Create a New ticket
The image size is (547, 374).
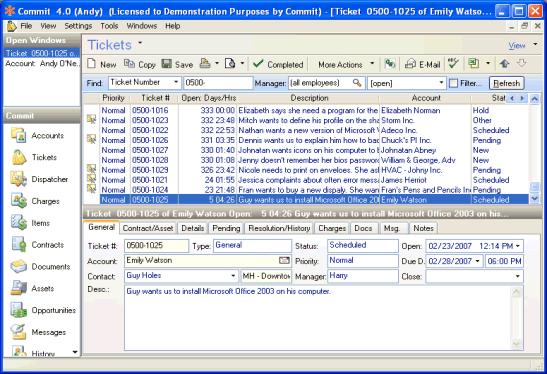click(102, 65)
